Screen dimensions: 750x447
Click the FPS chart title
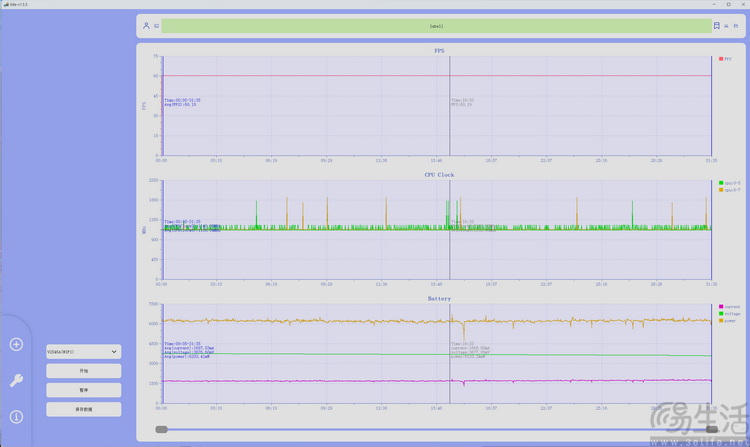[x=439, y=51]
